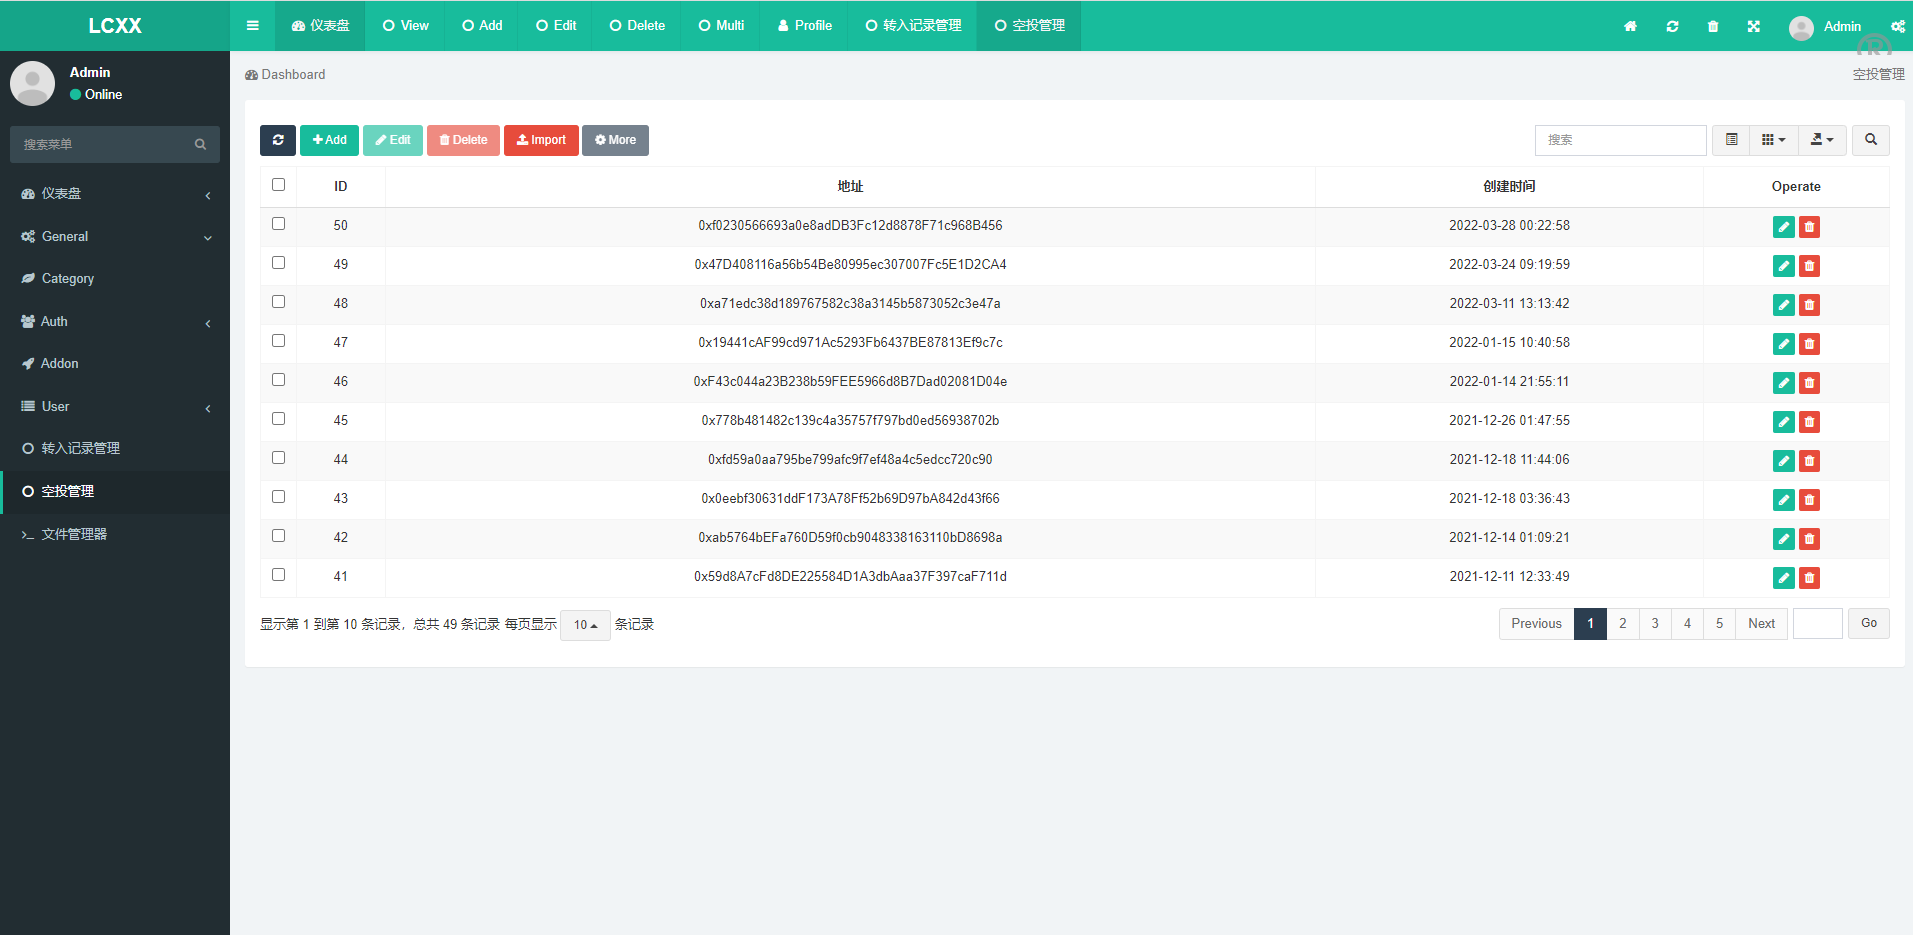Click the Import button
This screenshot has width=1913, height=935.
point(541,140)
